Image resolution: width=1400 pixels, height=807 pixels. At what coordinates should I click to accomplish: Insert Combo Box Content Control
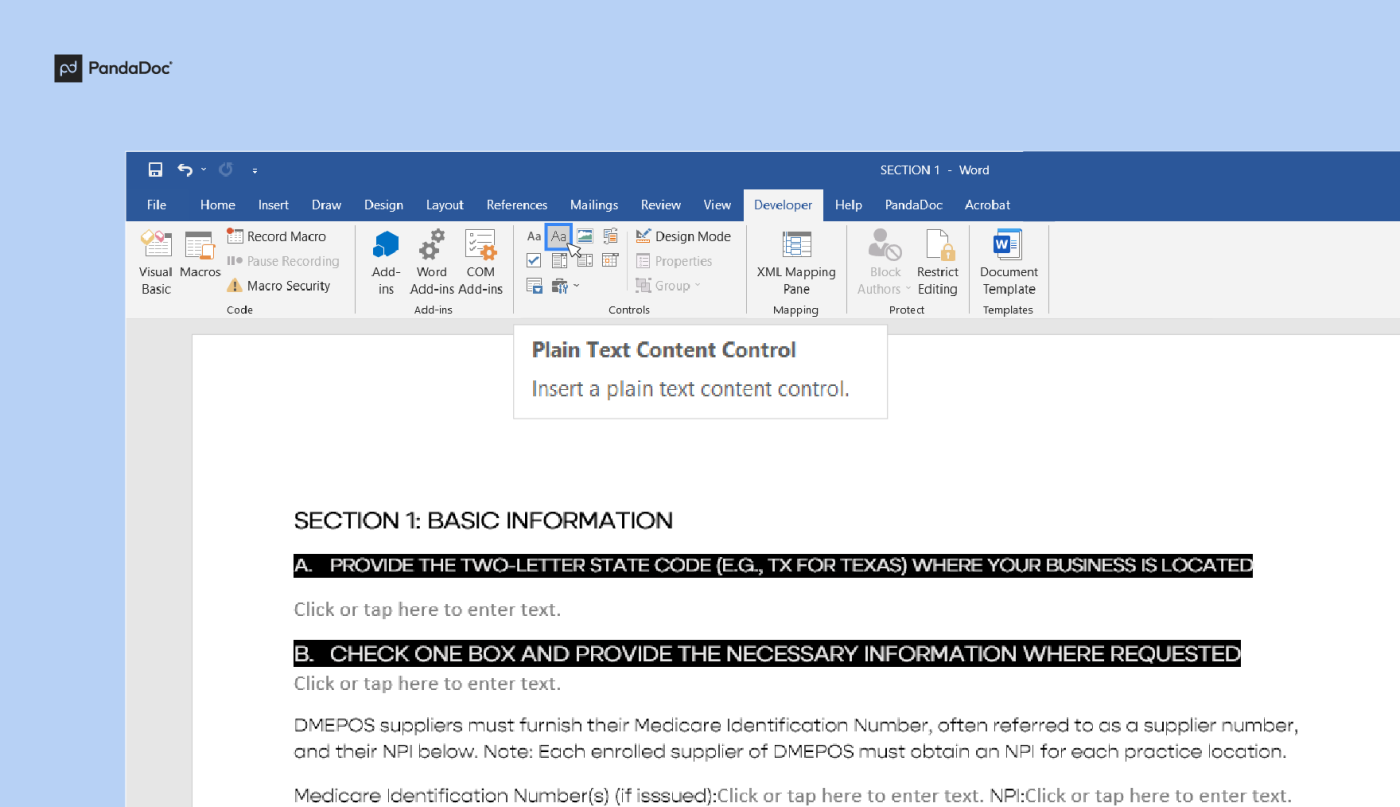[x=559, y=261]
